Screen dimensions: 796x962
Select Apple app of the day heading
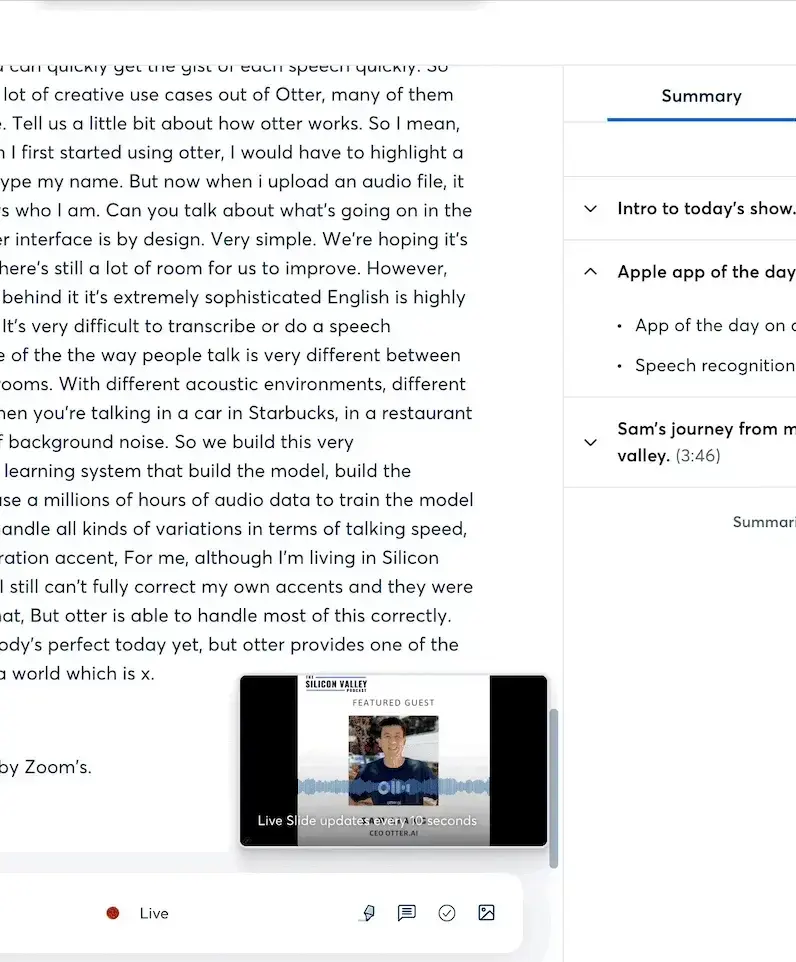pos(706,272)
